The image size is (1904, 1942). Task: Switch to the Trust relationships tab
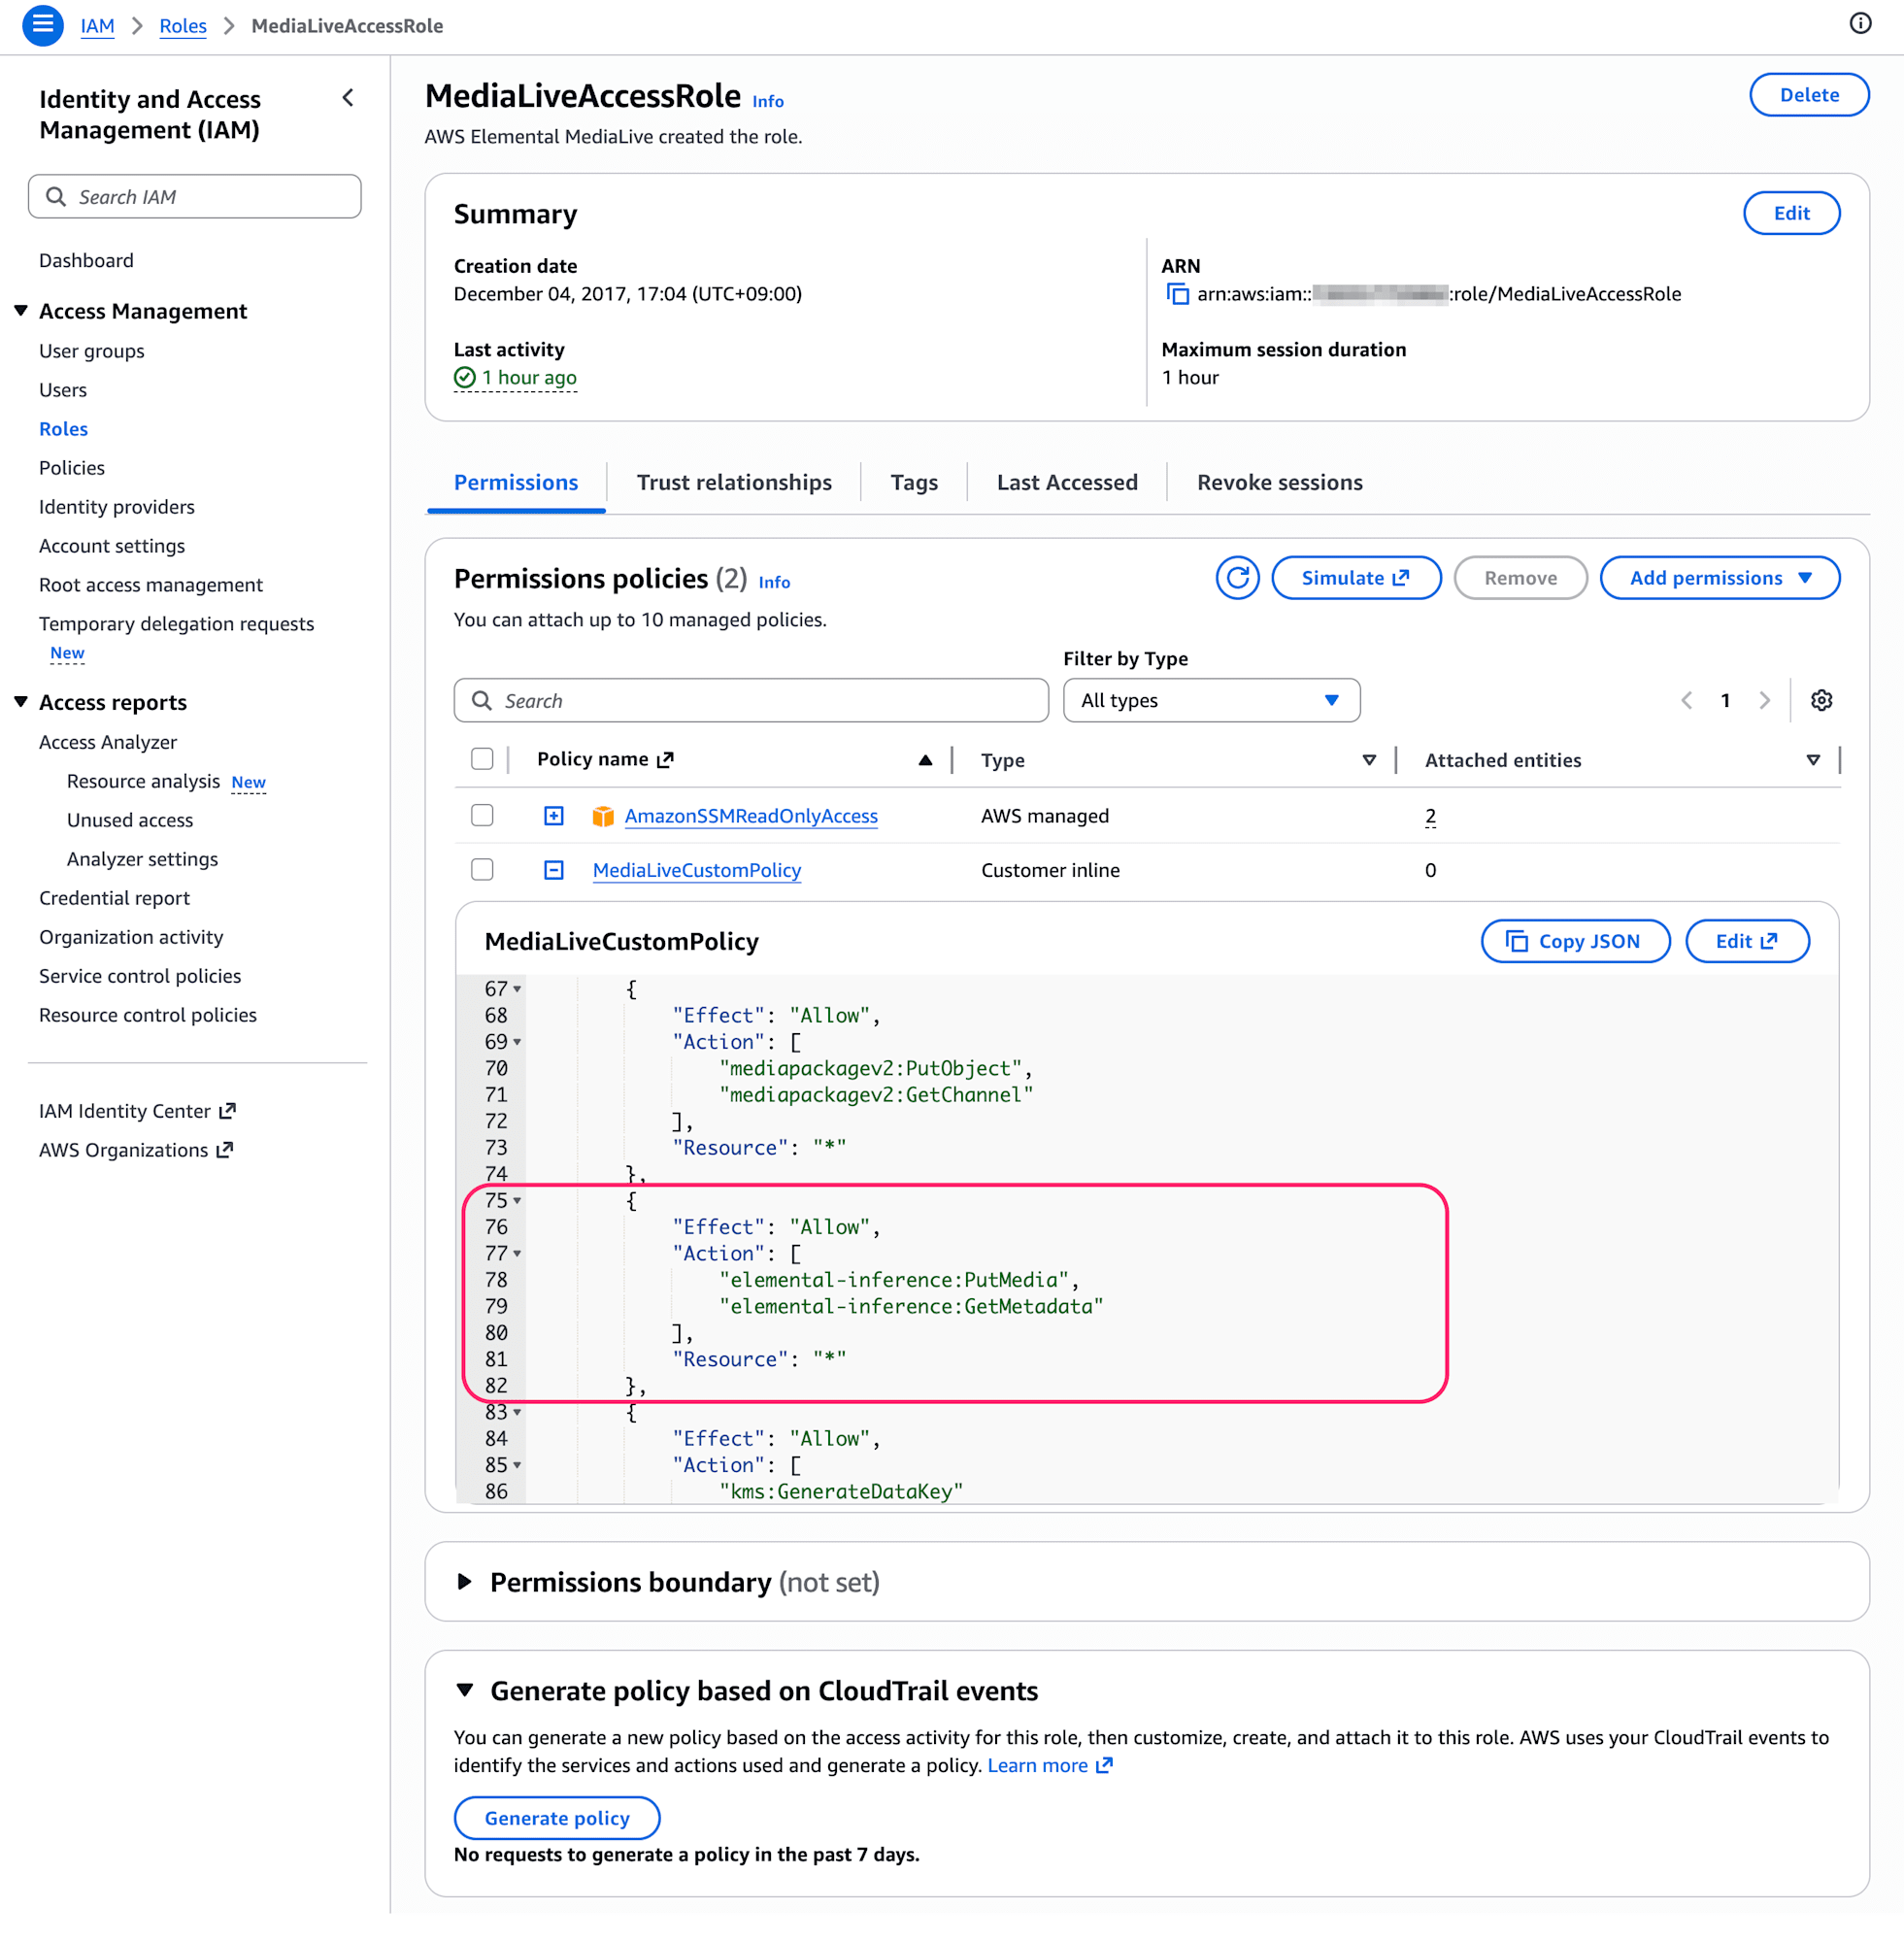(x=734, y=483)
